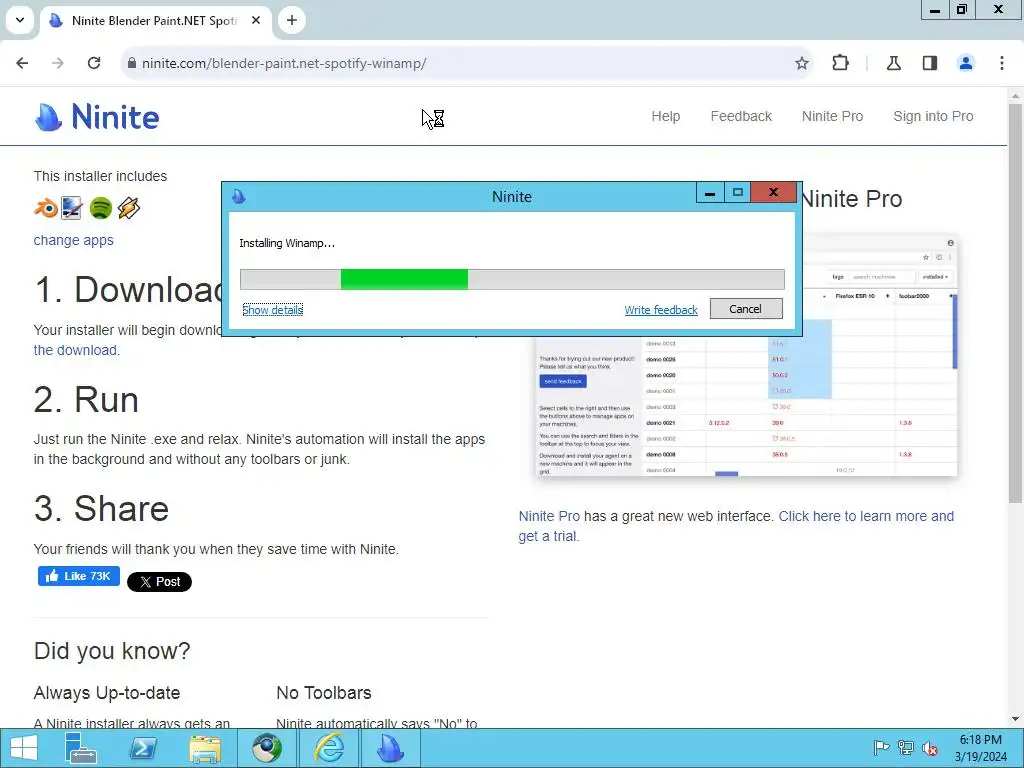Open the Ninite Pro nav link
1024x768 pixels.
(833, 116)
